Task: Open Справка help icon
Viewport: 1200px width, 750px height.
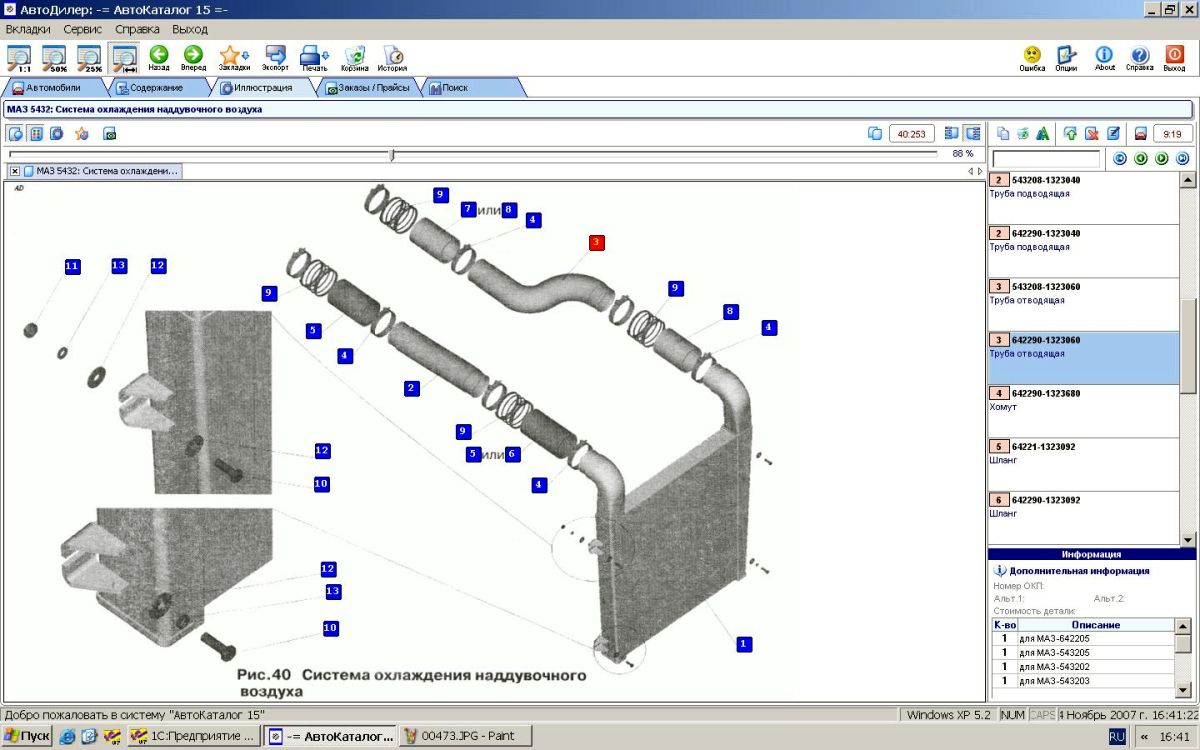Action: (1139, 58)
